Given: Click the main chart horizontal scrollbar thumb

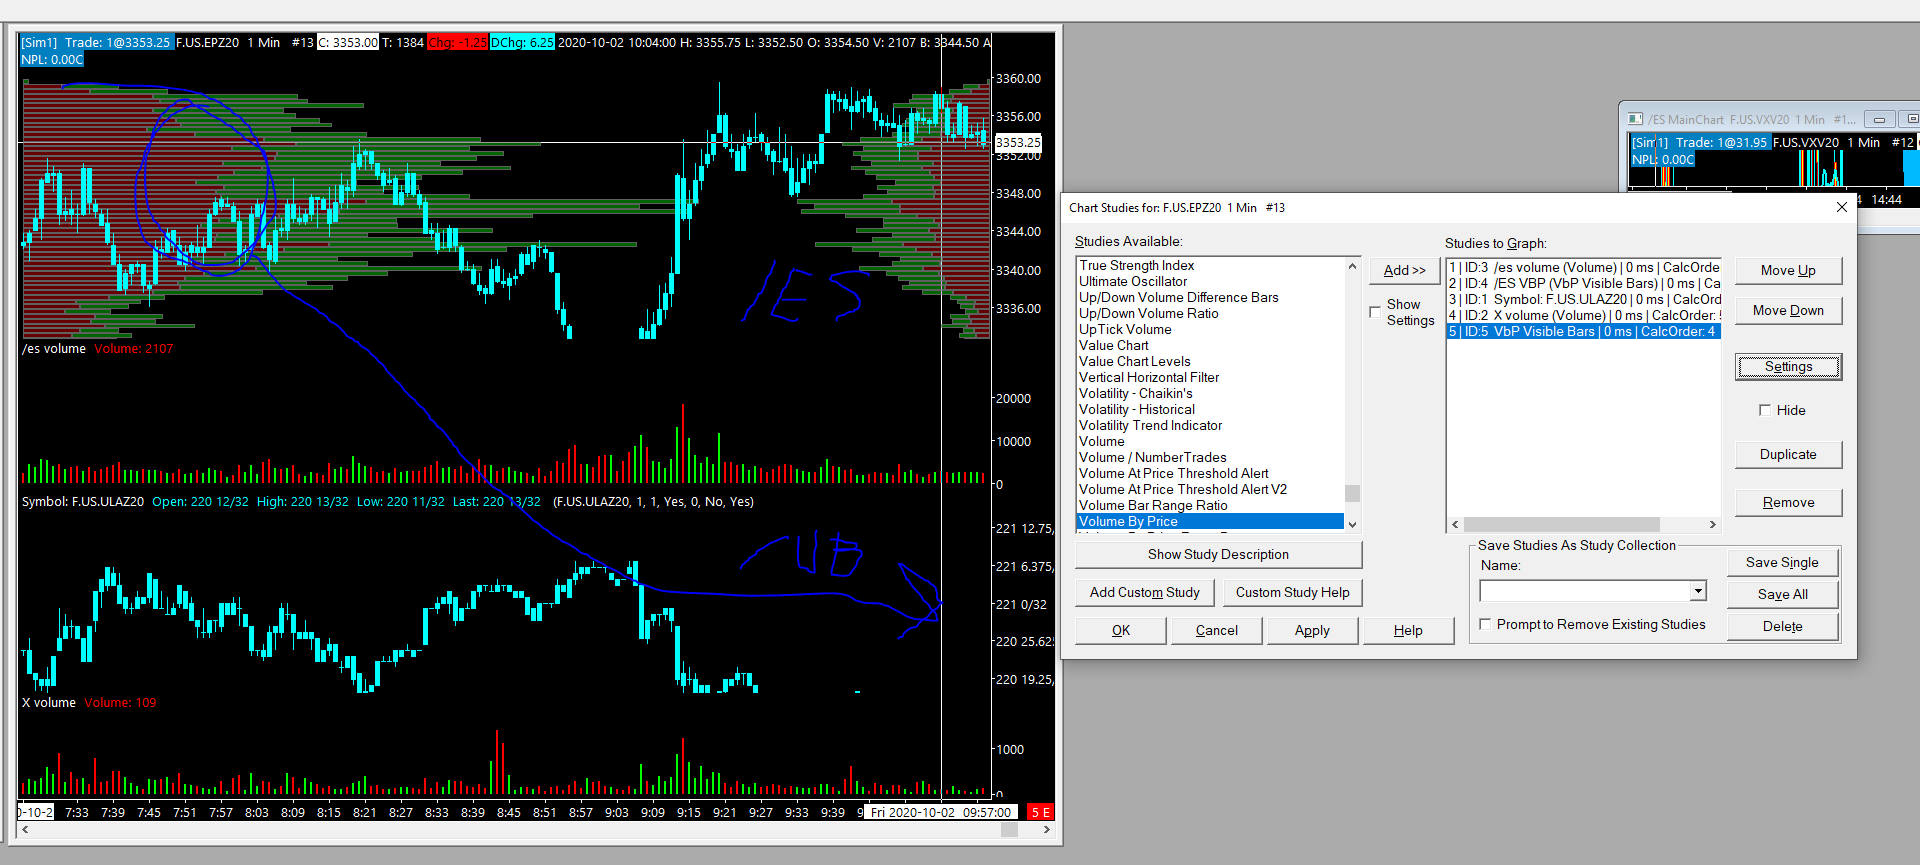Looking at the screenshot, I should point(1009,829).
